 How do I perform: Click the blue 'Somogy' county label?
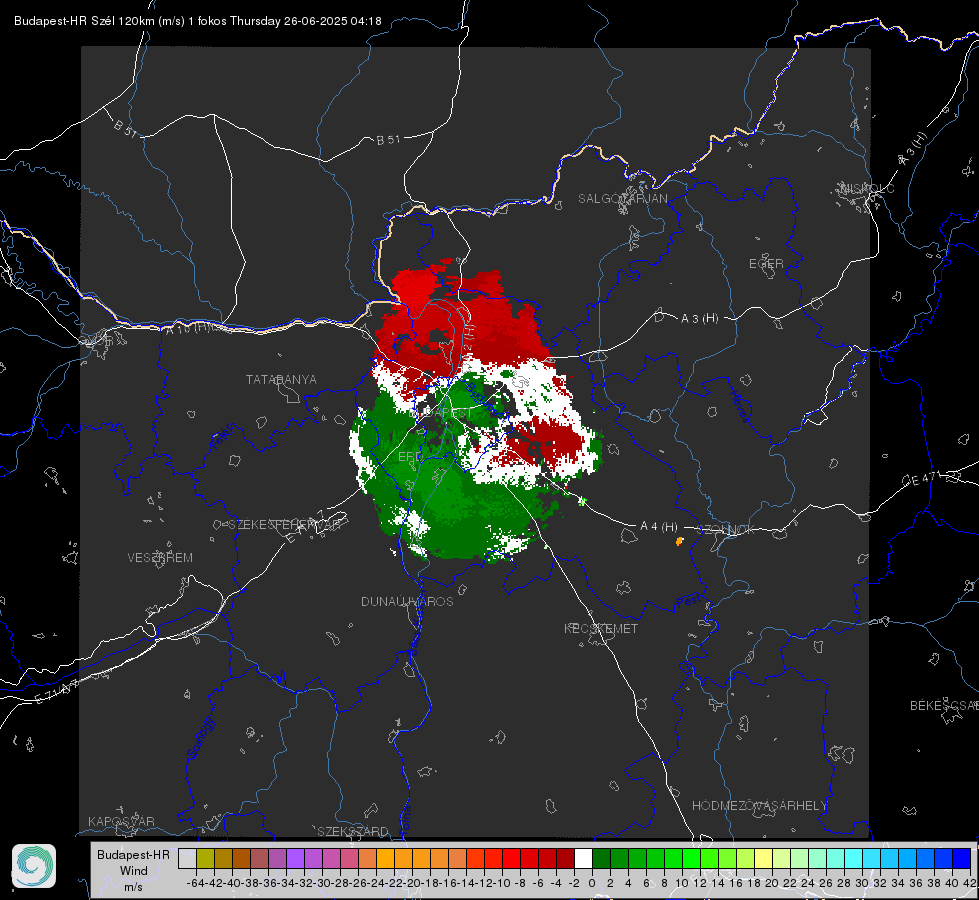(200, 738)
